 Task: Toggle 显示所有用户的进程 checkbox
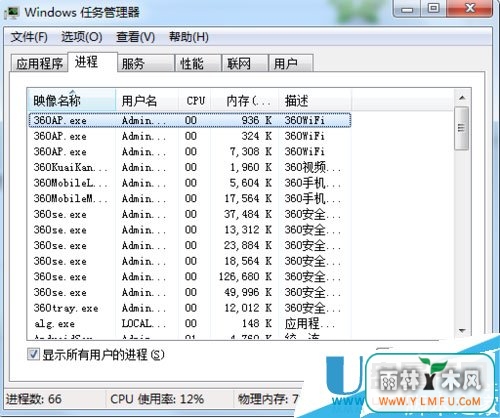point(33,354)
